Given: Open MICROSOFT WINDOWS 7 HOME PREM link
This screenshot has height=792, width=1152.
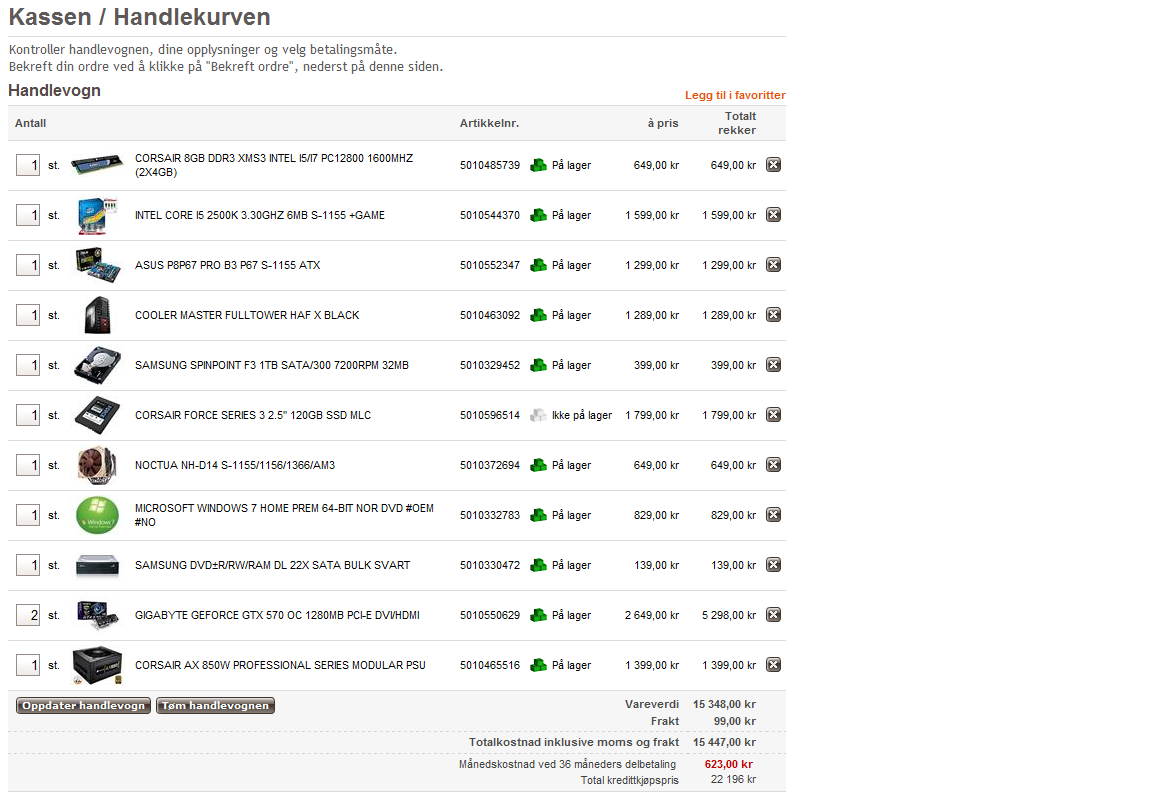Looking at the screenshot, I should [x=284, y=515].
